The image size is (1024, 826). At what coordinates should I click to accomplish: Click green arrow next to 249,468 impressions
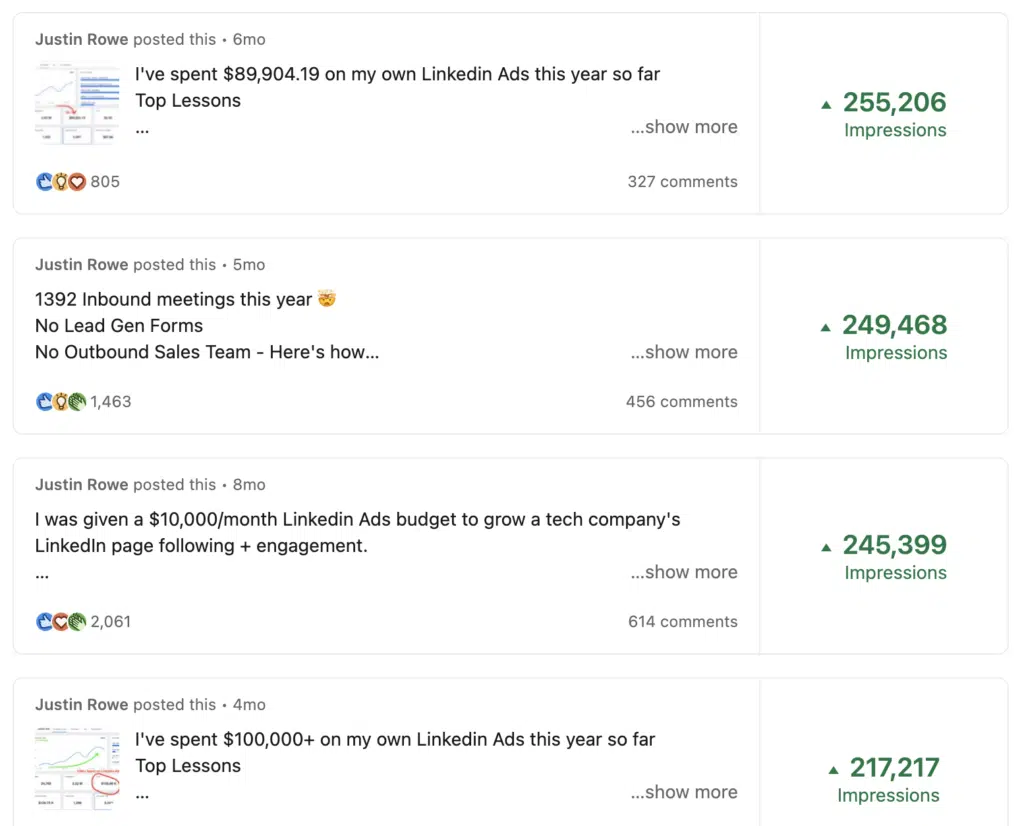click(825, 327)
